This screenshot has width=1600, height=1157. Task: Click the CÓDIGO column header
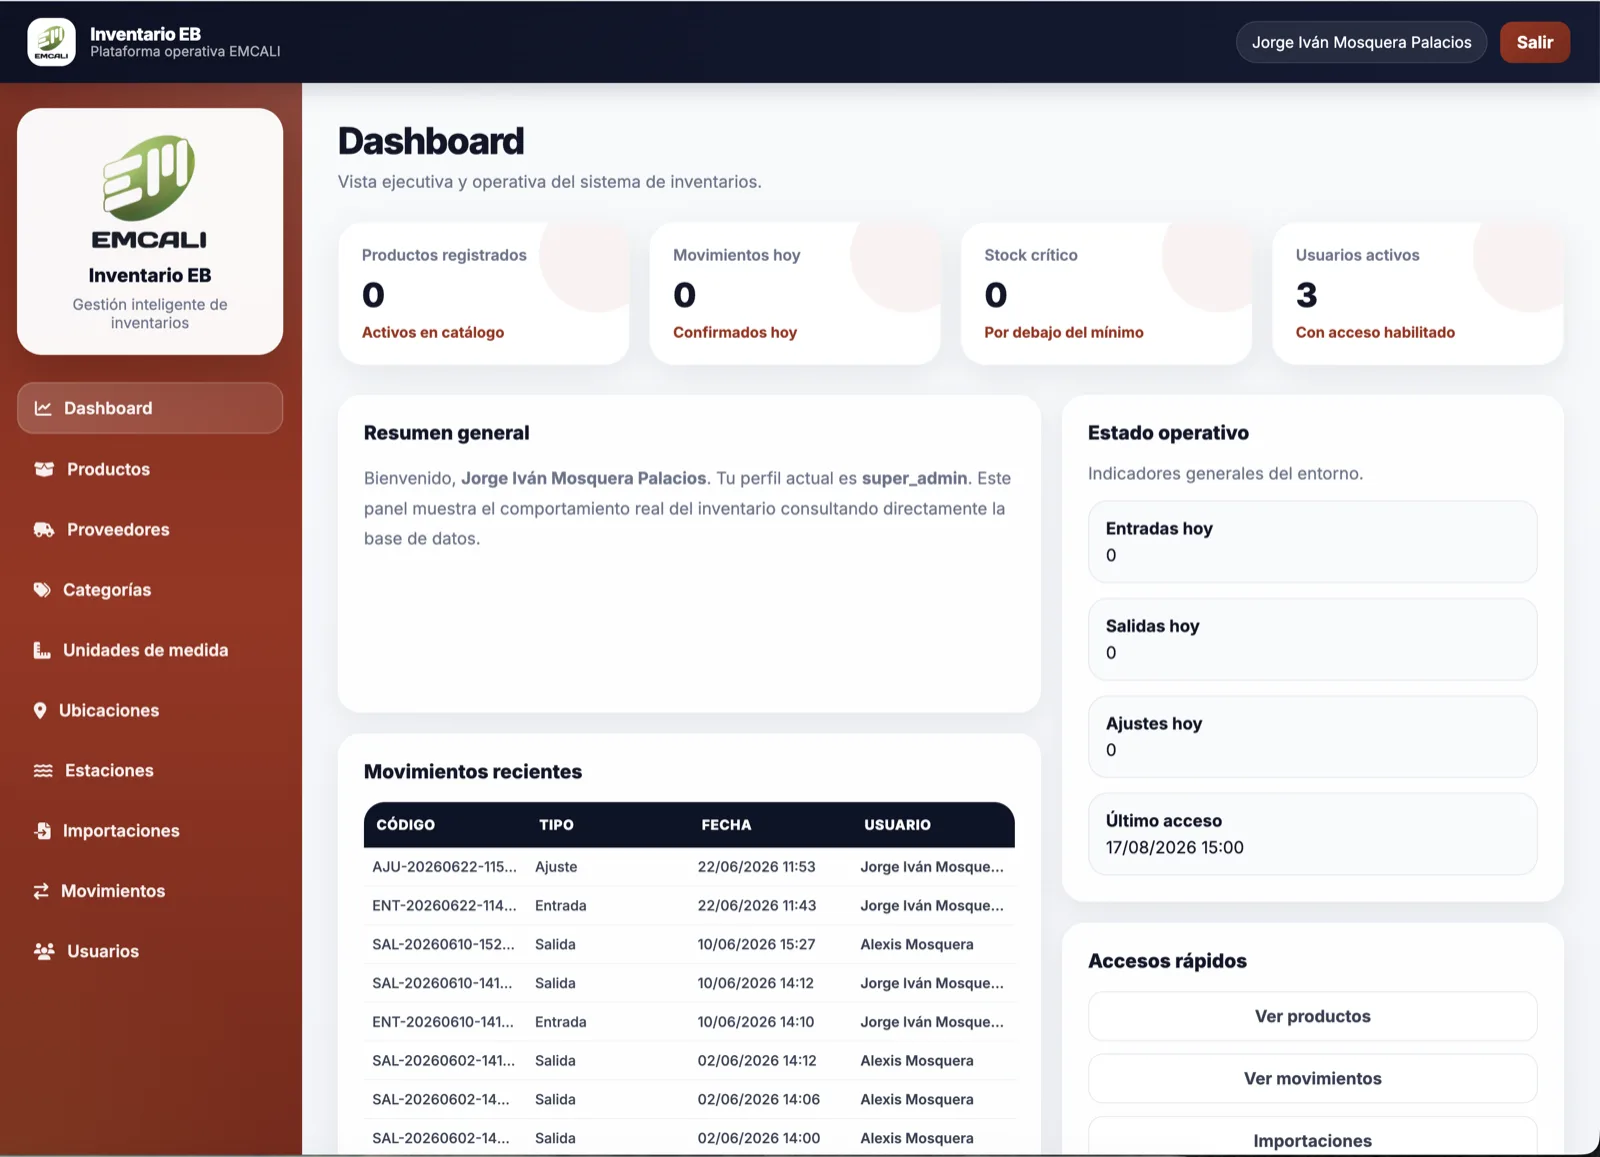406,825
